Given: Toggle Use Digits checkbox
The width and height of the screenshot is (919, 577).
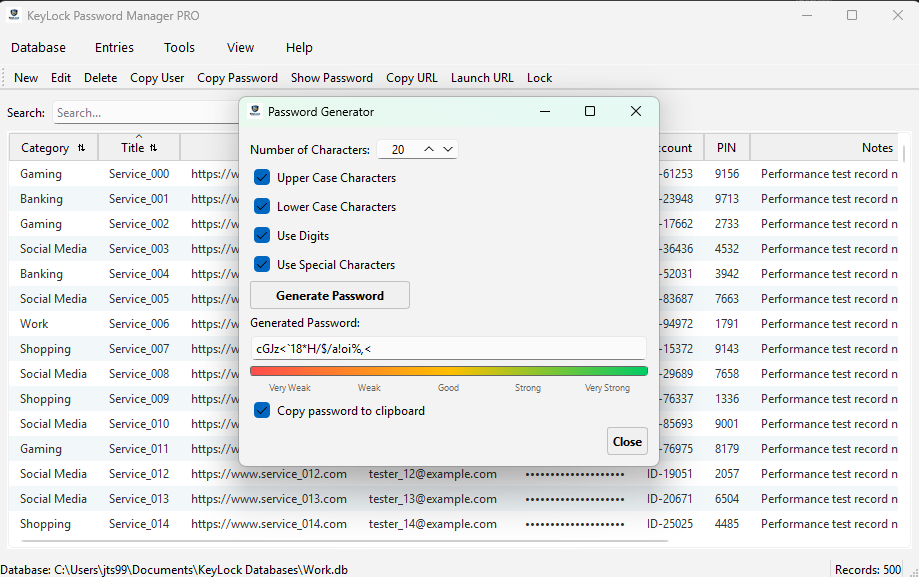Looking at the screenshot, I should [262, 235].
